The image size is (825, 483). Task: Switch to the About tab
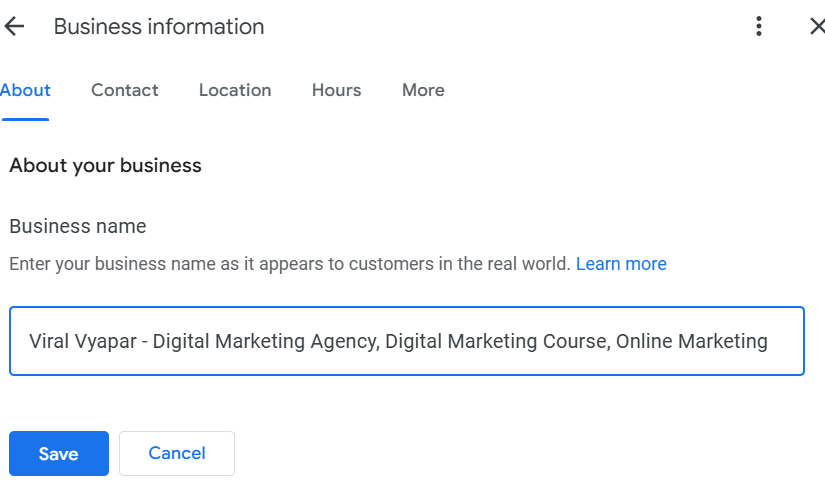tap(25, 90)
